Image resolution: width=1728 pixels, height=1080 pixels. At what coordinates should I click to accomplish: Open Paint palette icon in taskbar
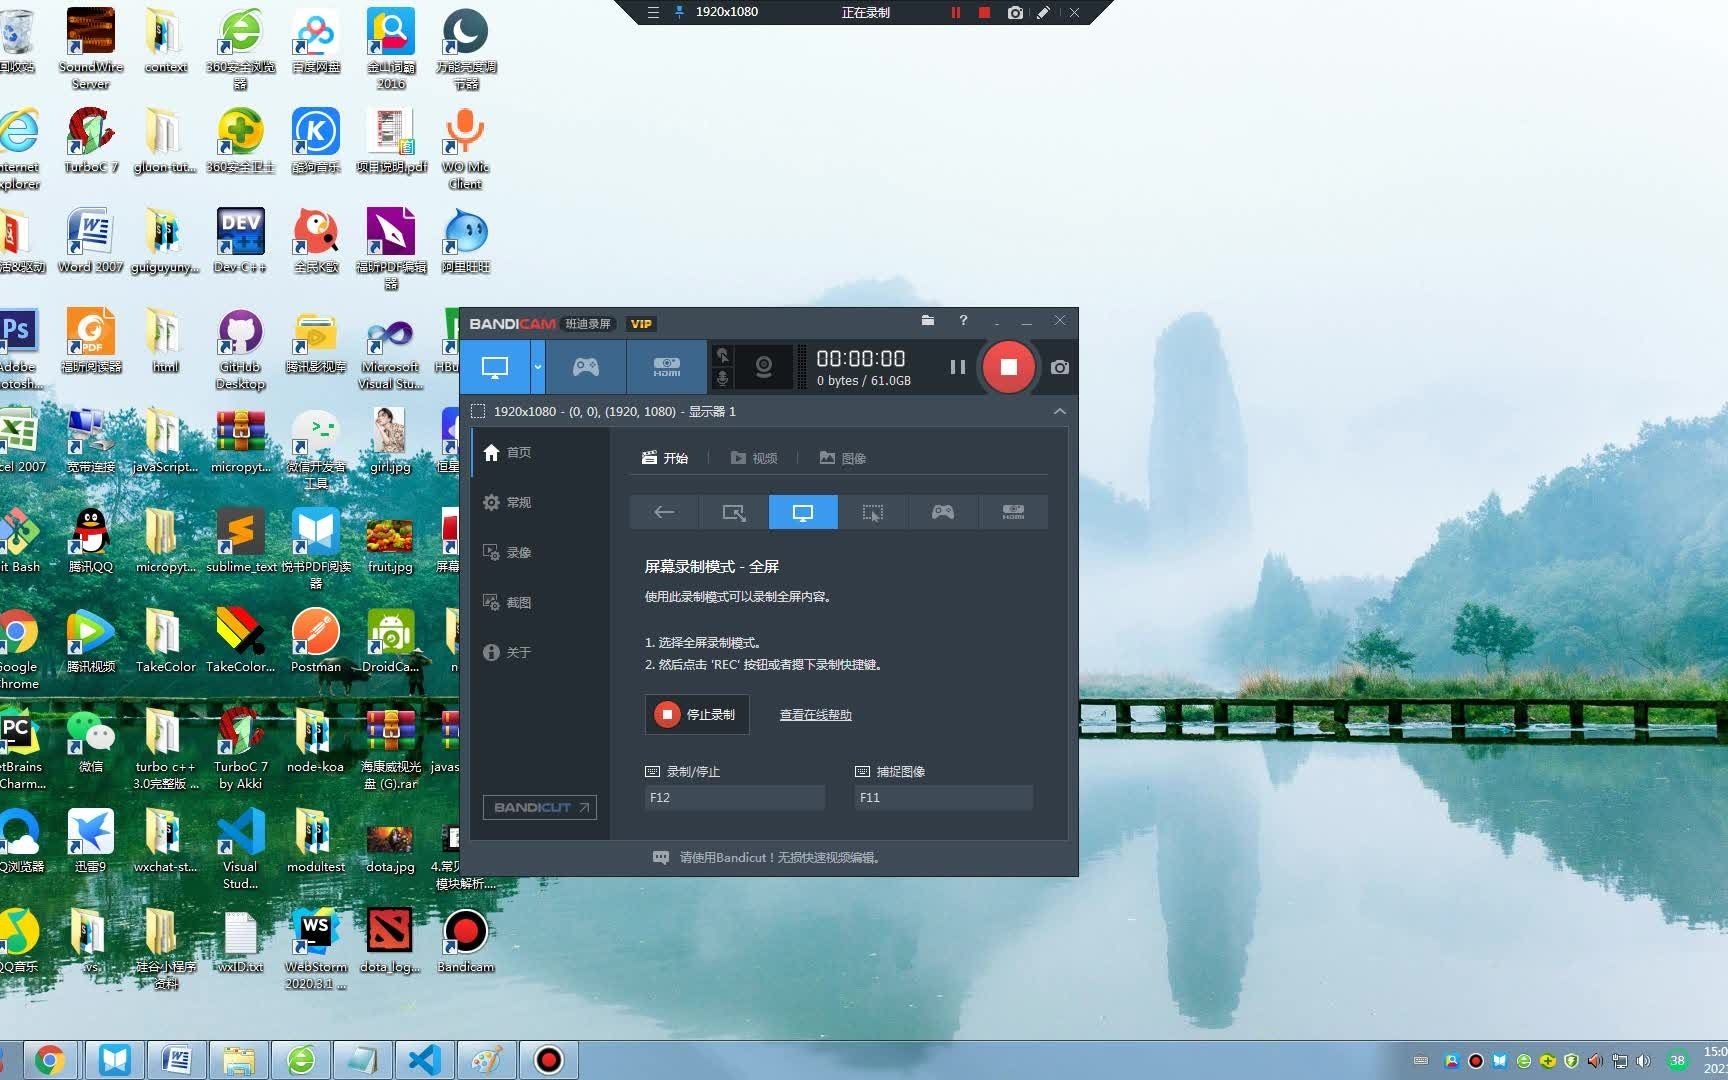(486, 1060)
